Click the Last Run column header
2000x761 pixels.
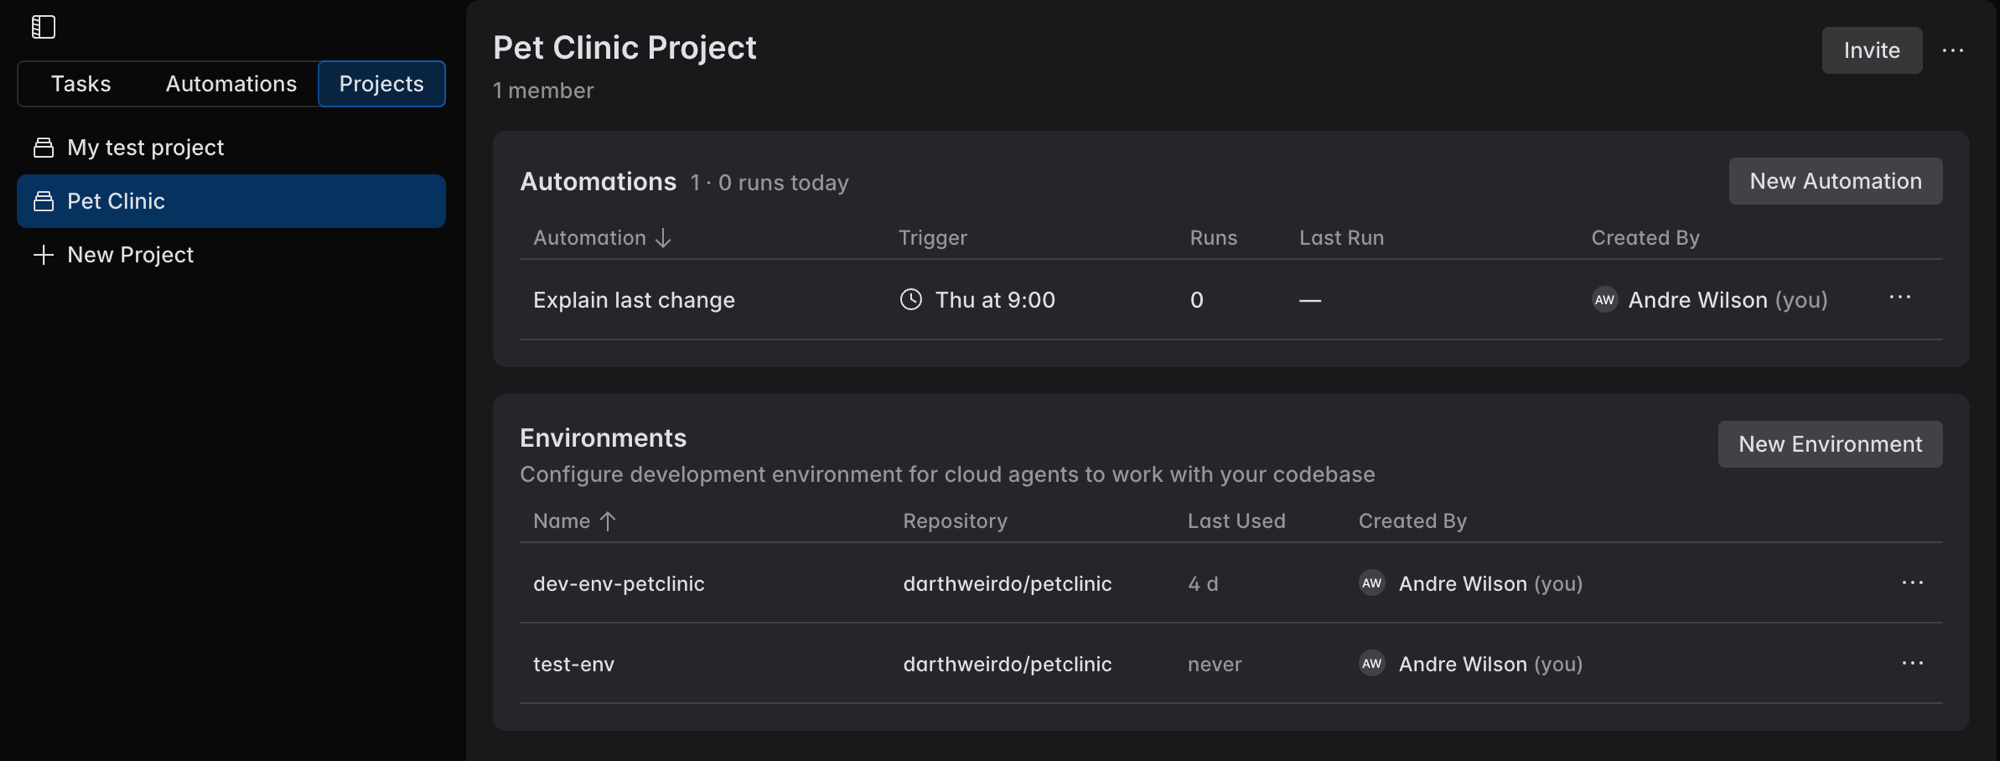tap(1341, 238)
